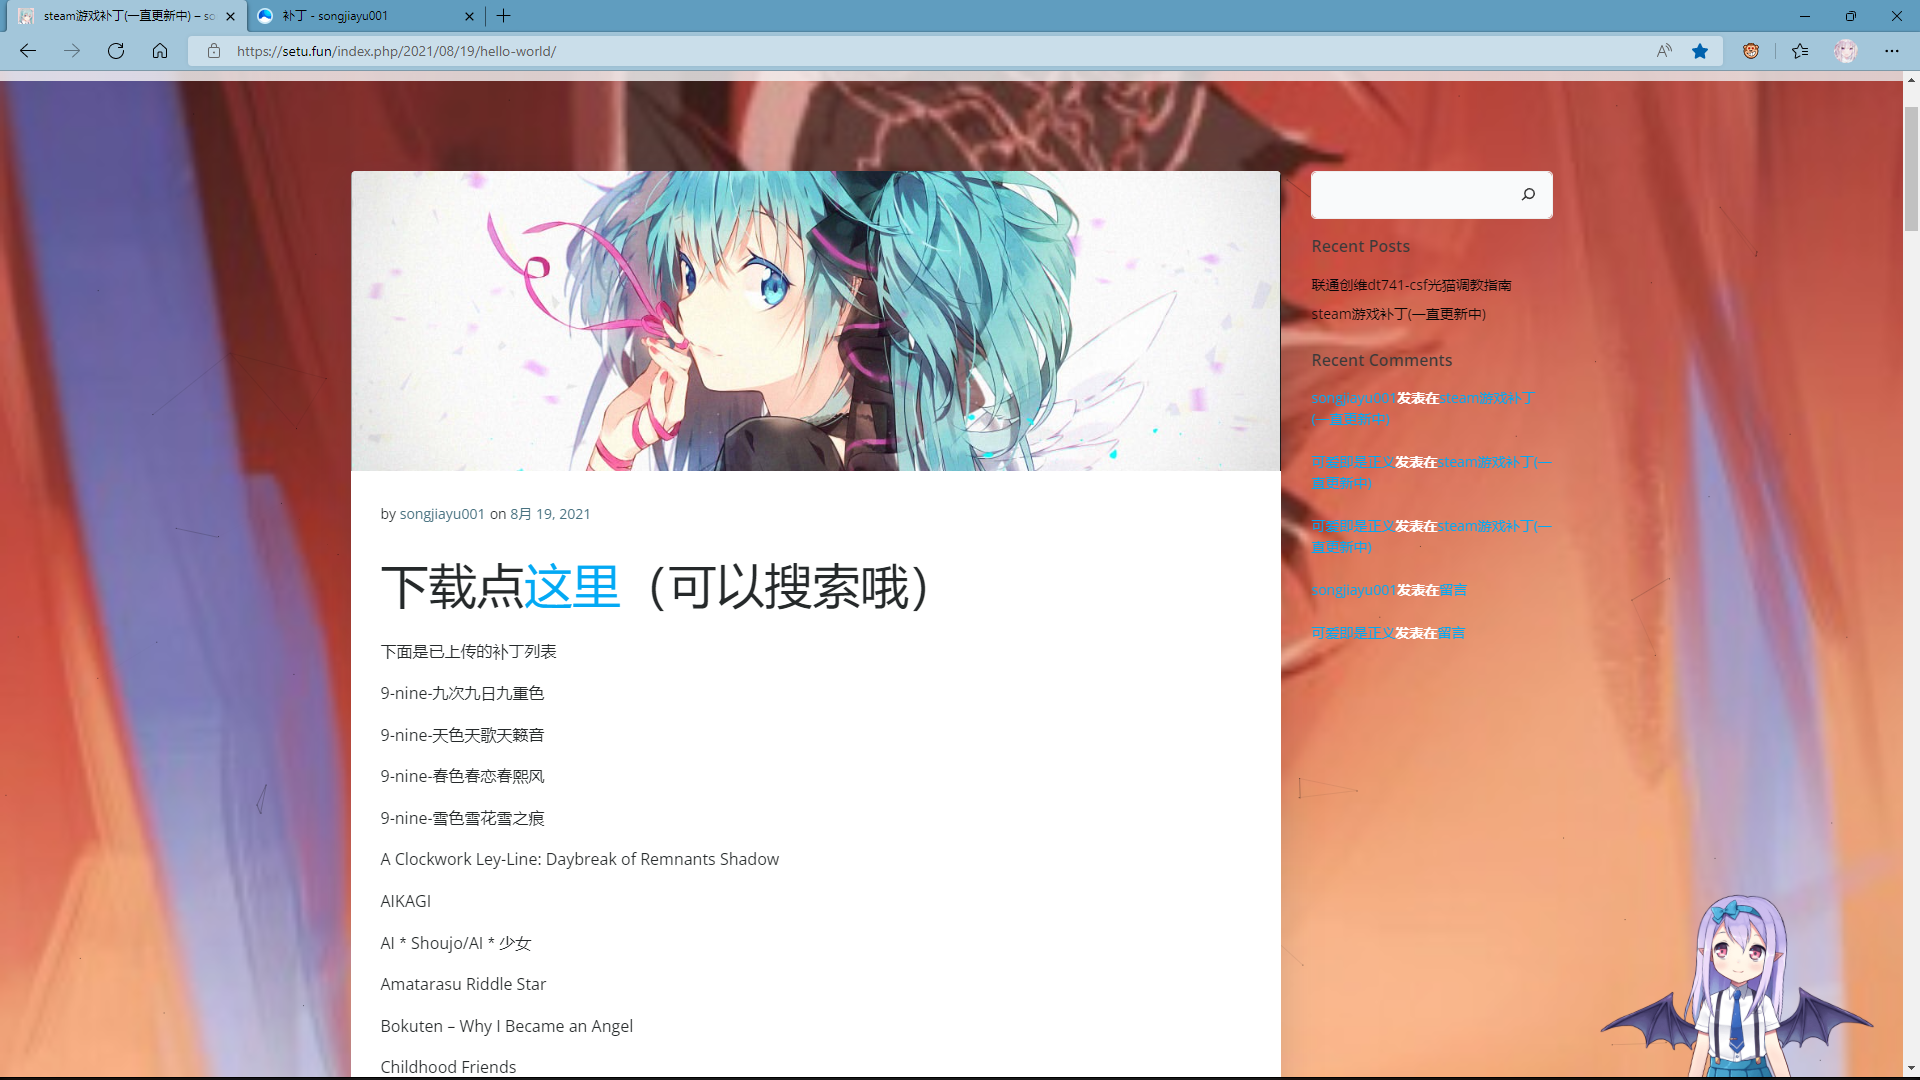Open Read Aloud icon in address bar
Viewport: 1920px width, 1080px height.
pos(1664,51)
